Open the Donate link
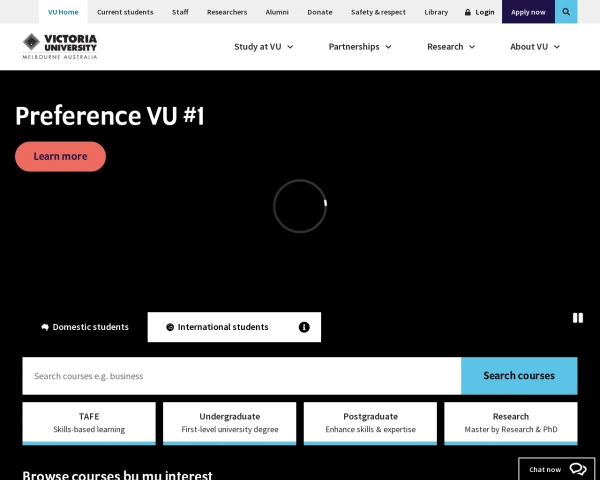 click(x=320, y=12)
